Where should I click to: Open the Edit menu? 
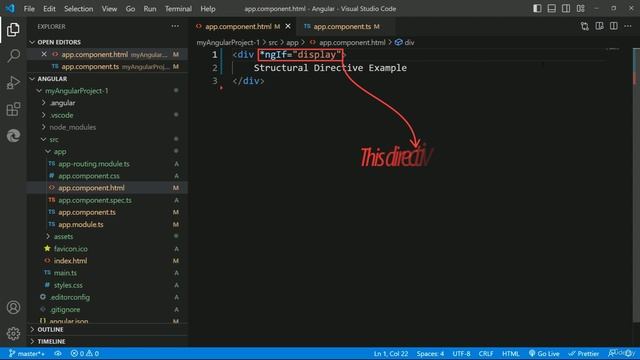(49, 9)
